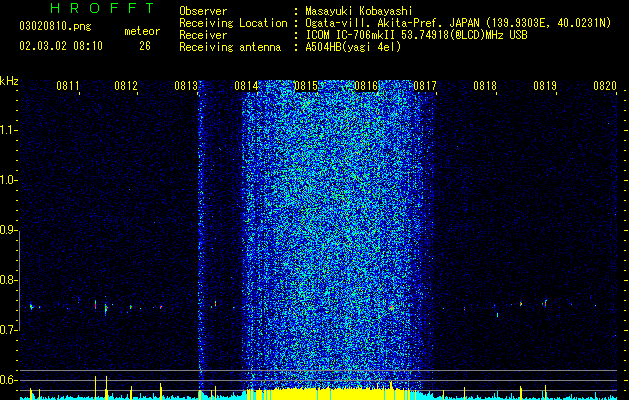Click the Observer label
The image size is (629, 400).
click(x=203, y=11)
